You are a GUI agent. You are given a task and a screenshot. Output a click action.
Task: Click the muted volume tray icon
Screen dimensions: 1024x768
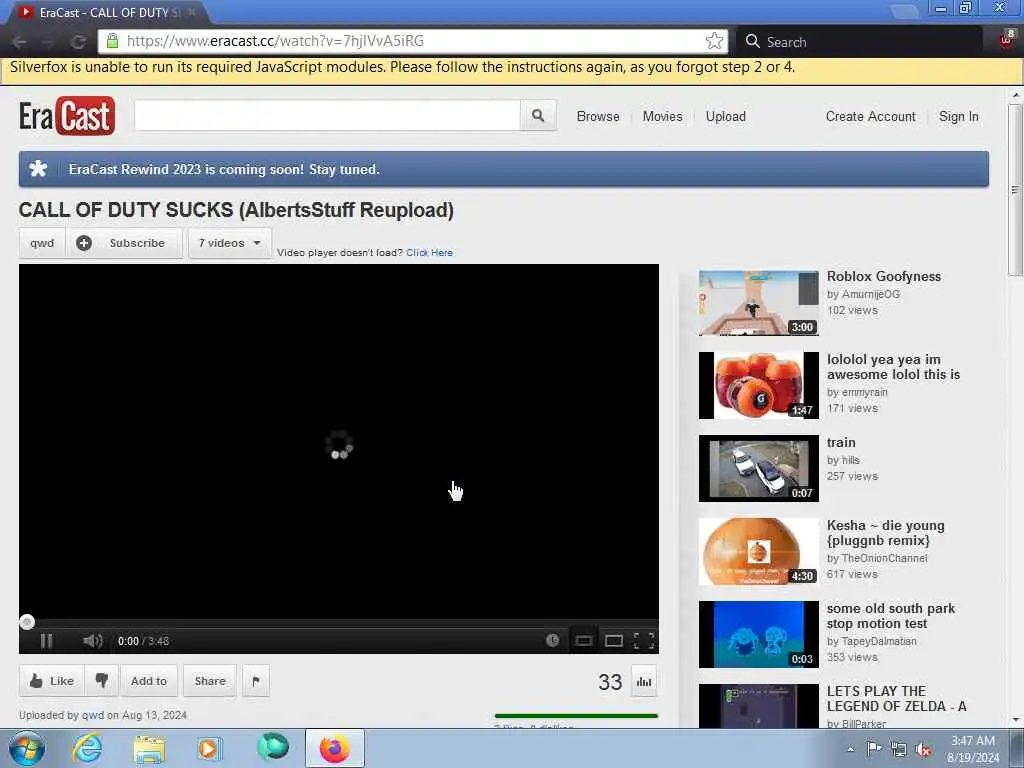click(923, 750)
